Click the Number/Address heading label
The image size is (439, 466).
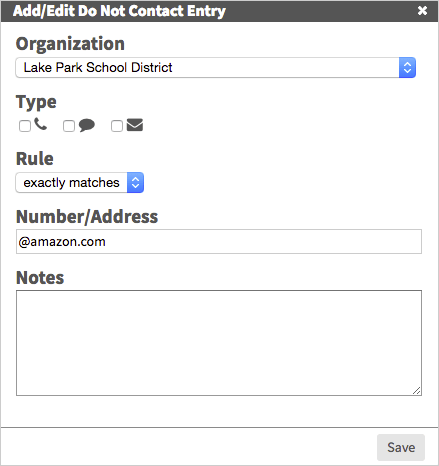pyautogui.click(x=87, y=217)
